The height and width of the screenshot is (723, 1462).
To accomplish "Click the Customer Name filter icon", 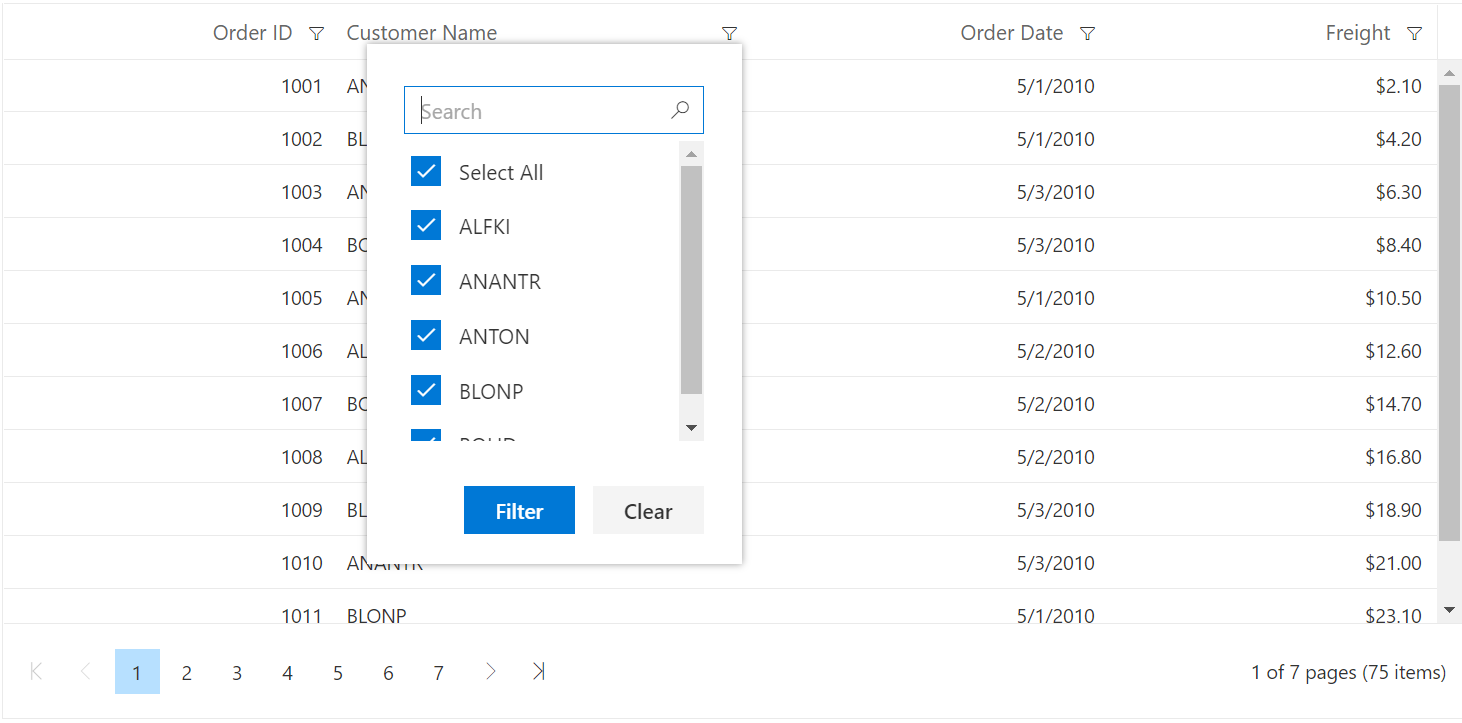I will point(729,34).
